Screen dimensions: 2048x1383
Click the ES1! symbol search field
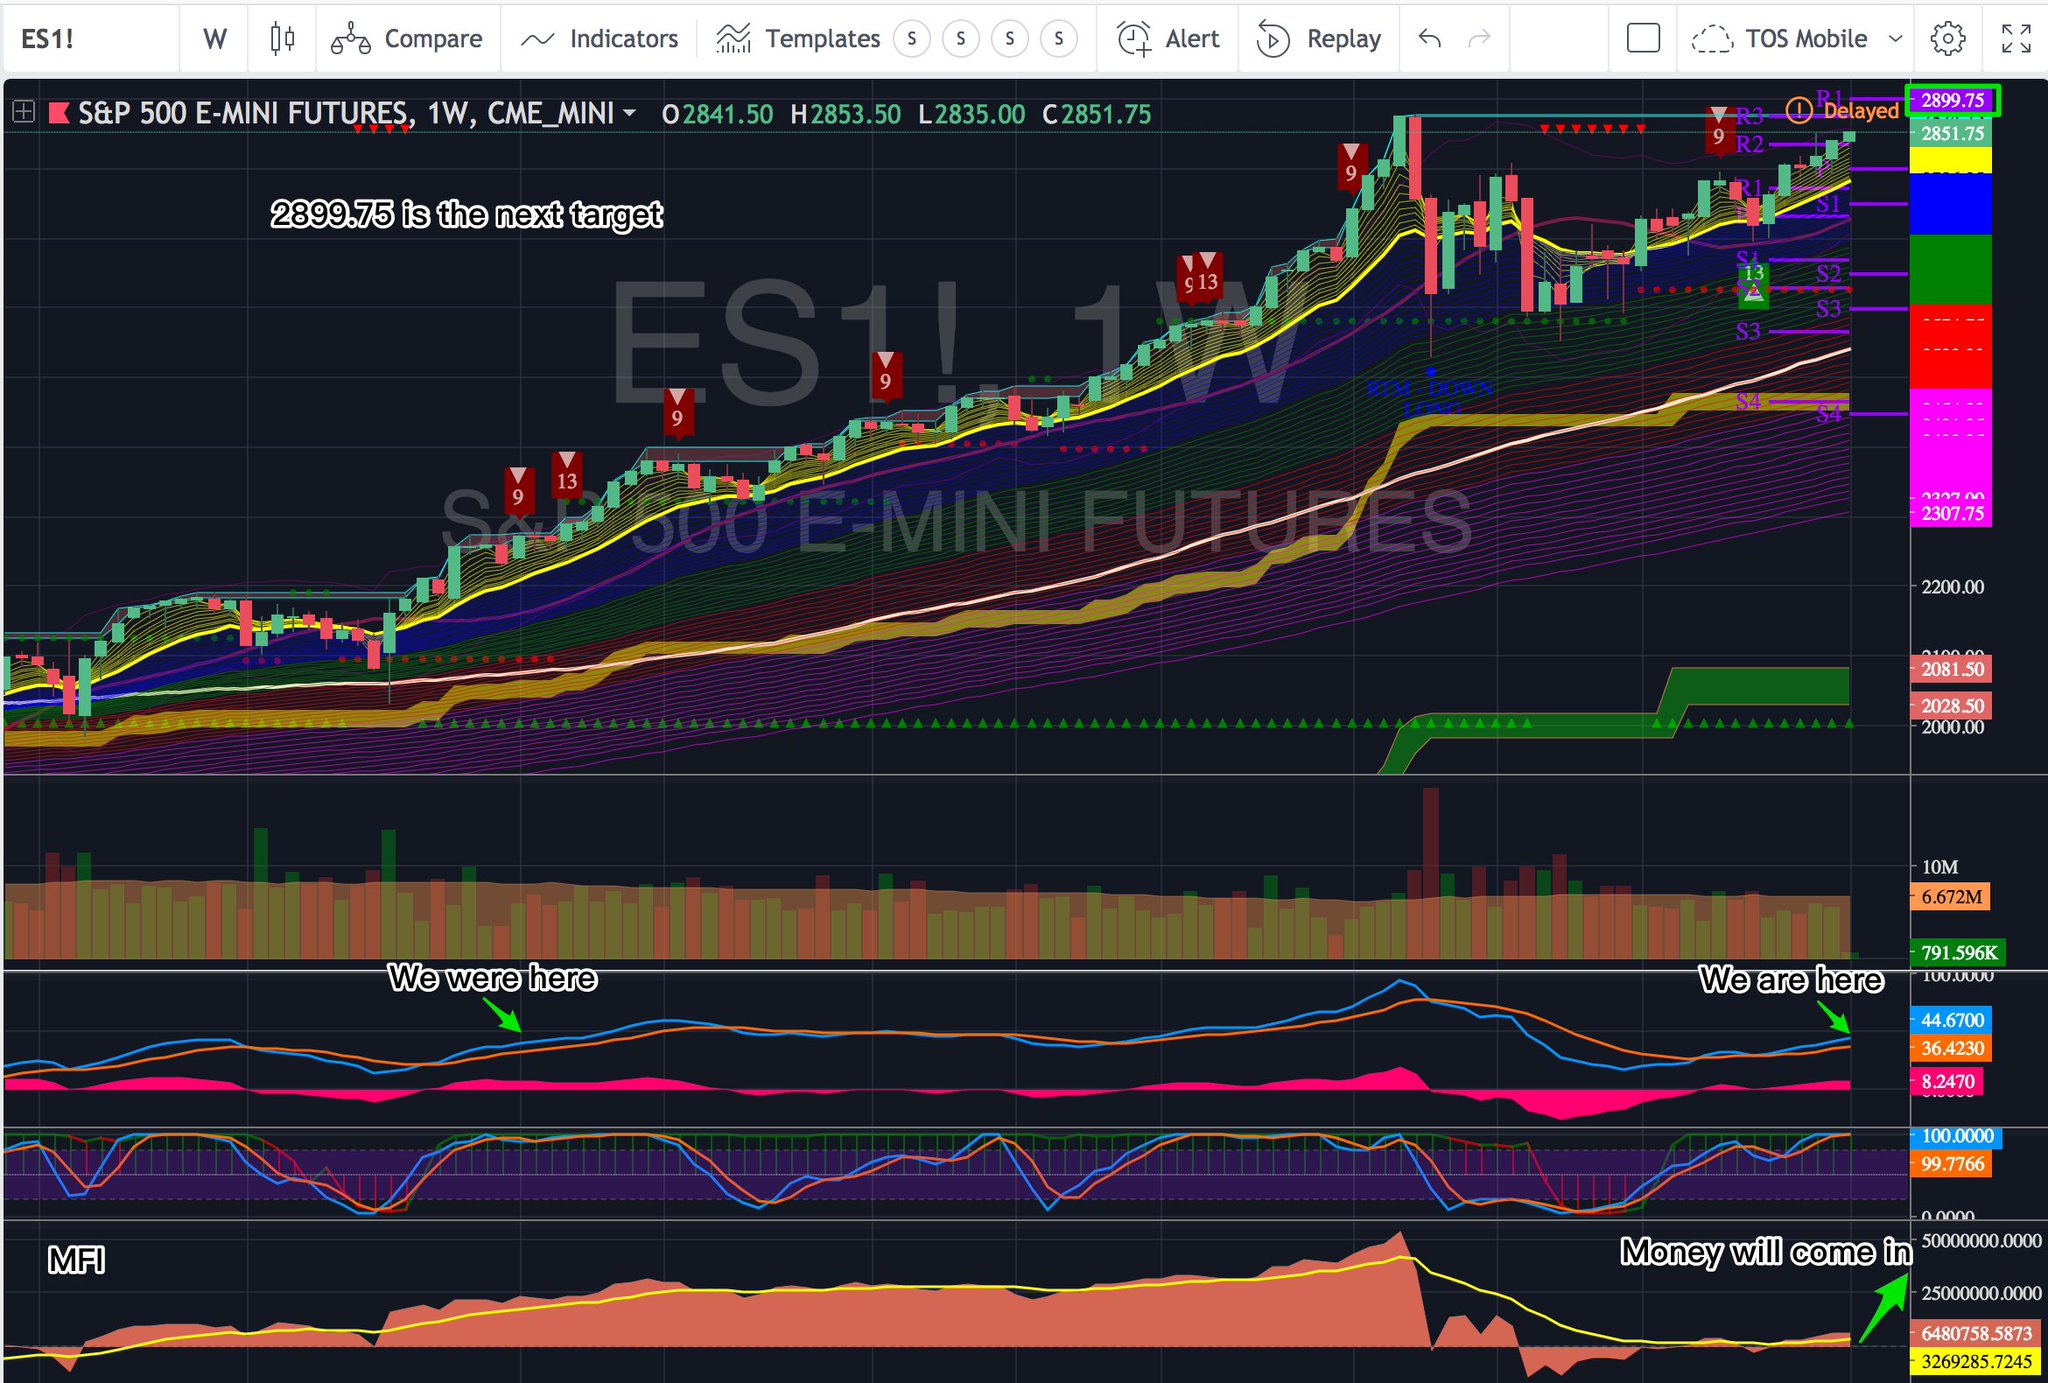(90, 39)
